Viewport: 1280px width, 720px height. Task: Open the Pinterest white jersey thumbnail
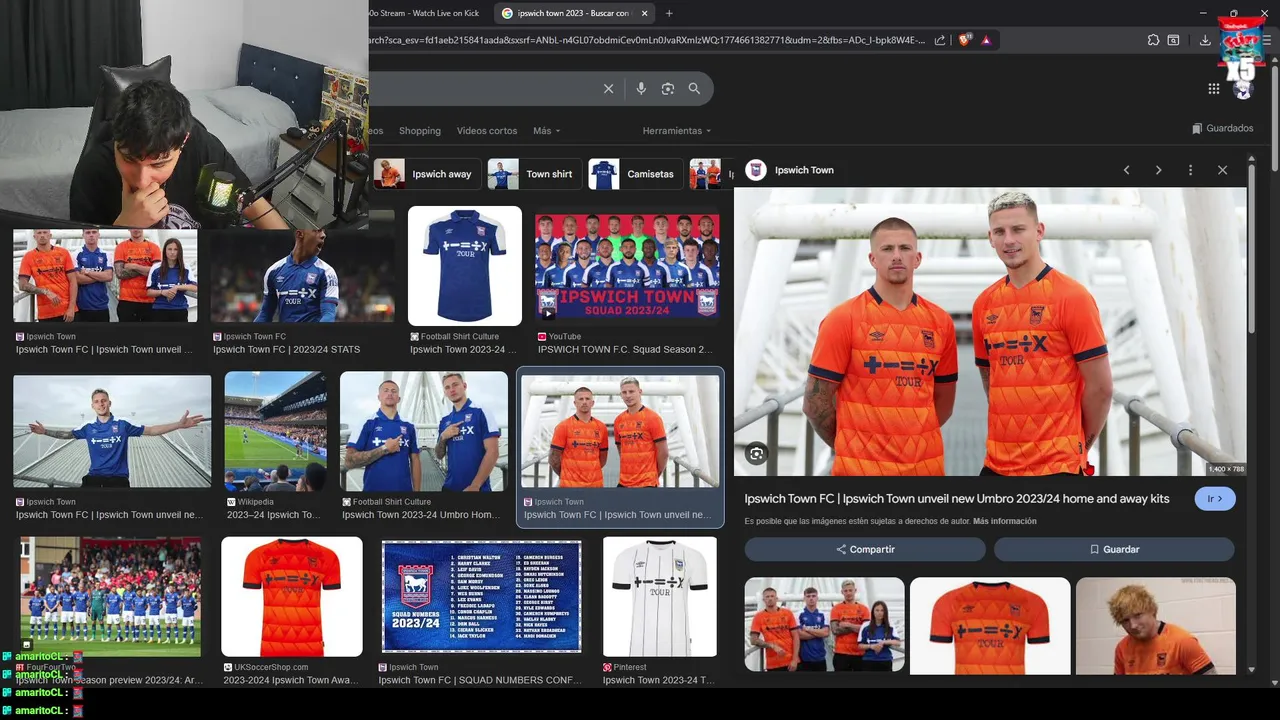click(660, 596)
